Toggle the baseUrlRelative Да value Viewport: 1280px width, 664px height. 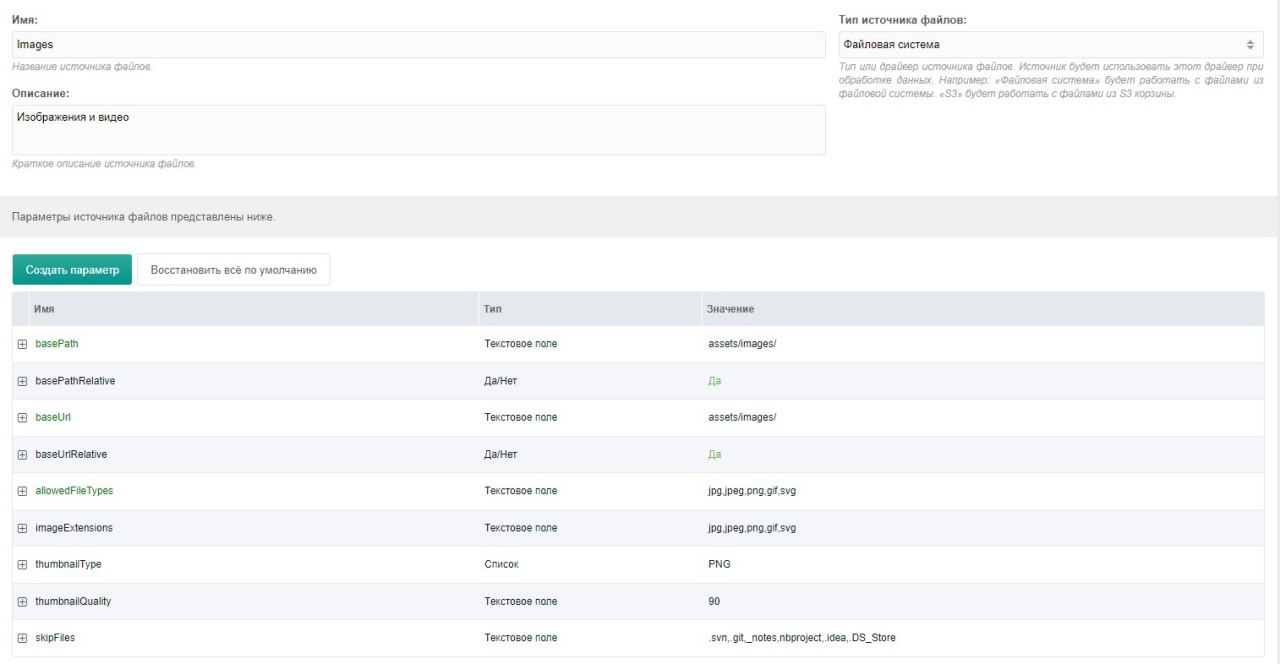coord(714,454)
